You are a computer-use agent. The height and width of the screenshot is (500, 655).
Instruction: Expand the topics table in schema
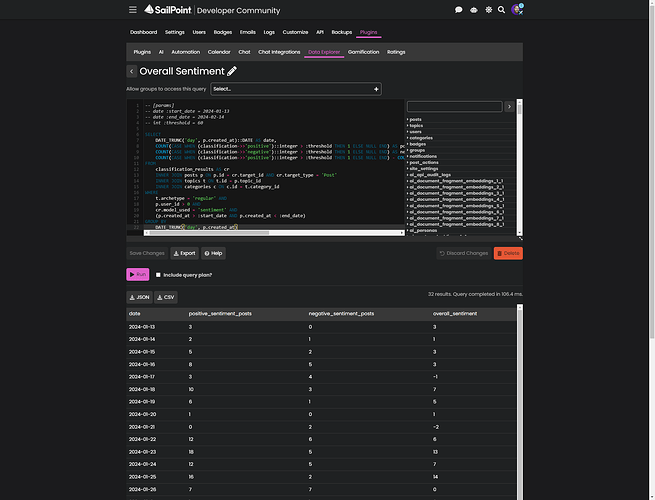415,126
